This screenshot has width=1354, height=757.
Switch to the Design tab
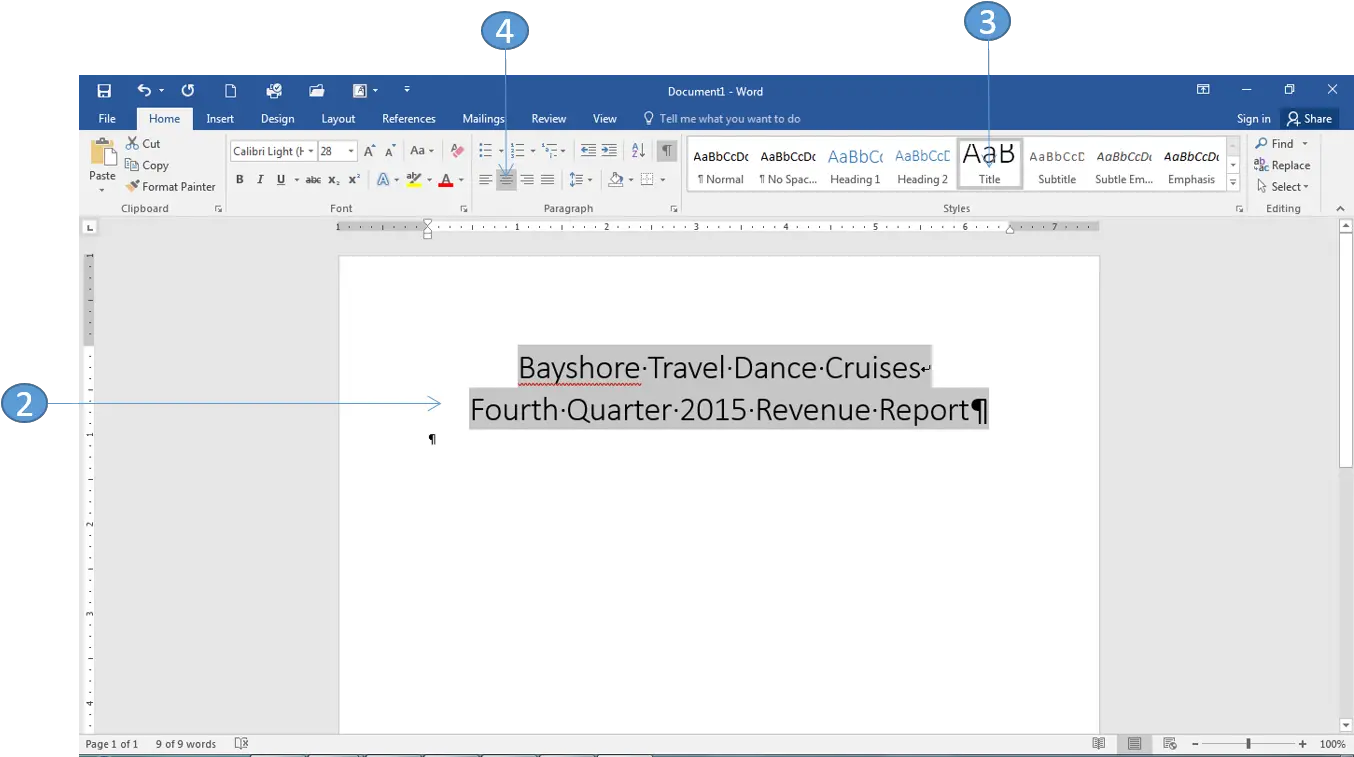(277, 118)
